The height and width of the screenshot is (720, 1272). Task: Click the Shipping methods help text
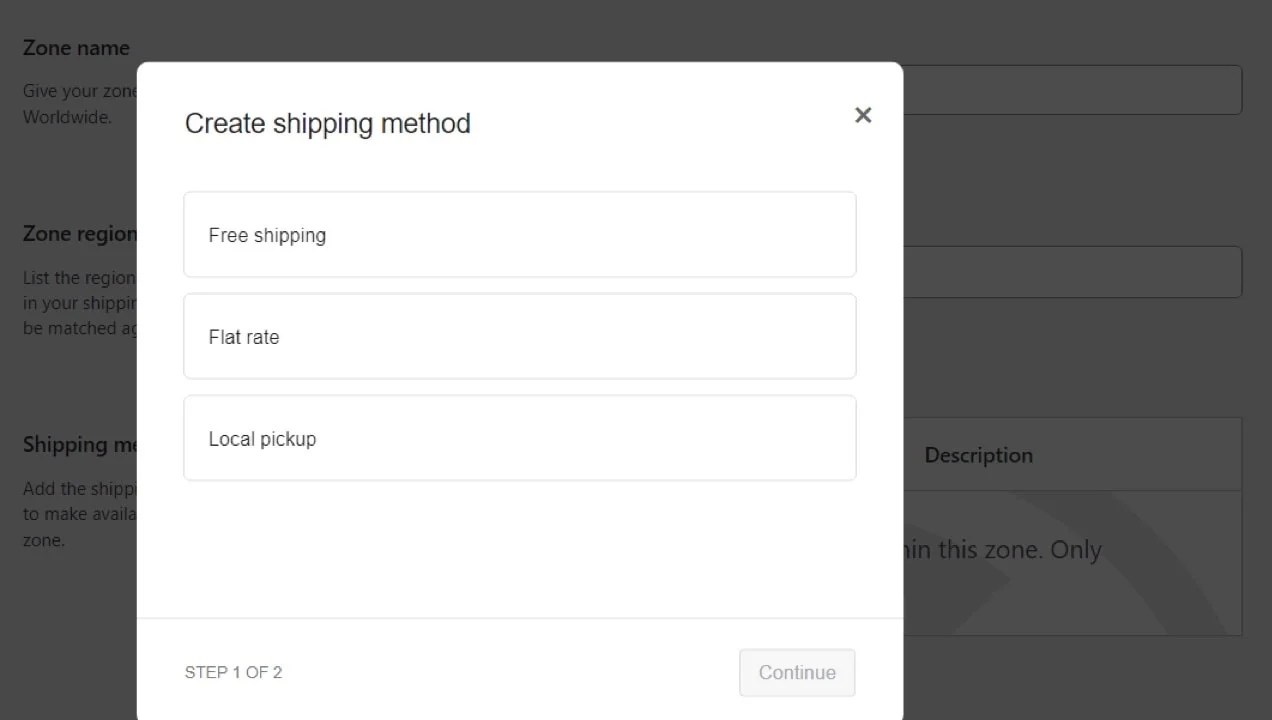(x=80, y=514)
